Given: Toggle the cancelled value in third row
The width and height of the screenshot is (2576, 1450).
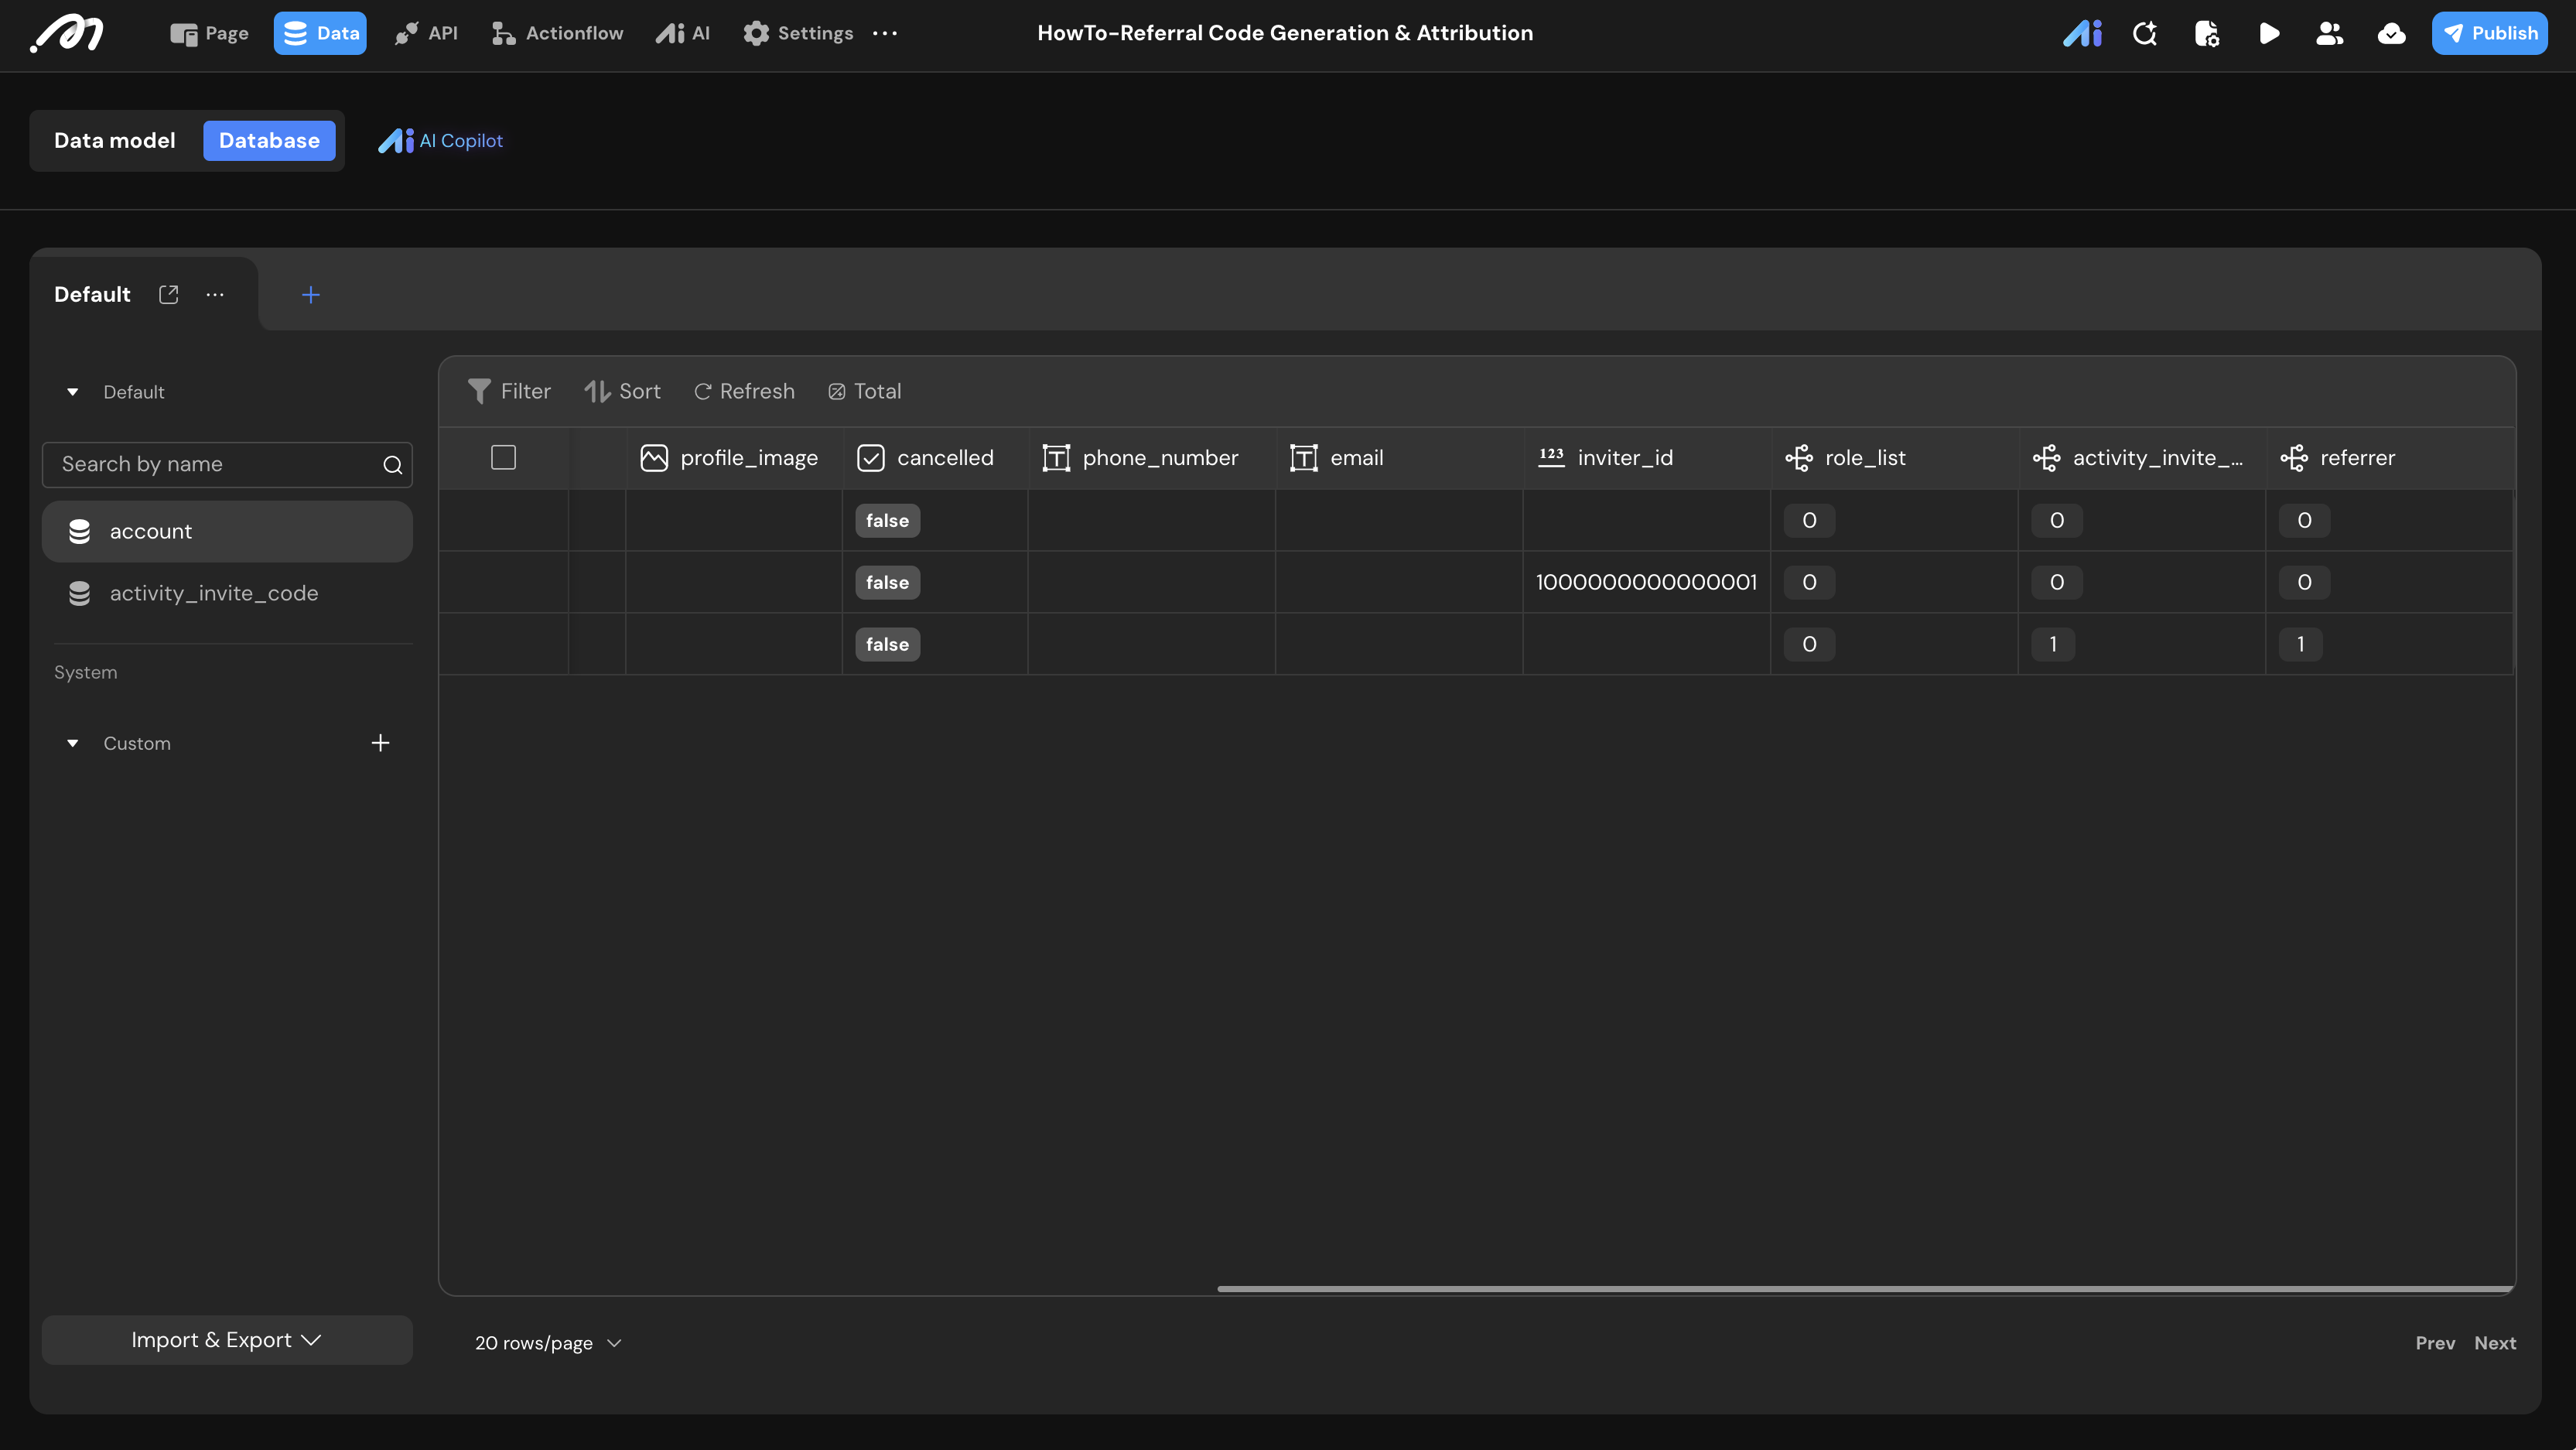Looking at the screenshot, I should pyautogui.click(x=887, y=644).
